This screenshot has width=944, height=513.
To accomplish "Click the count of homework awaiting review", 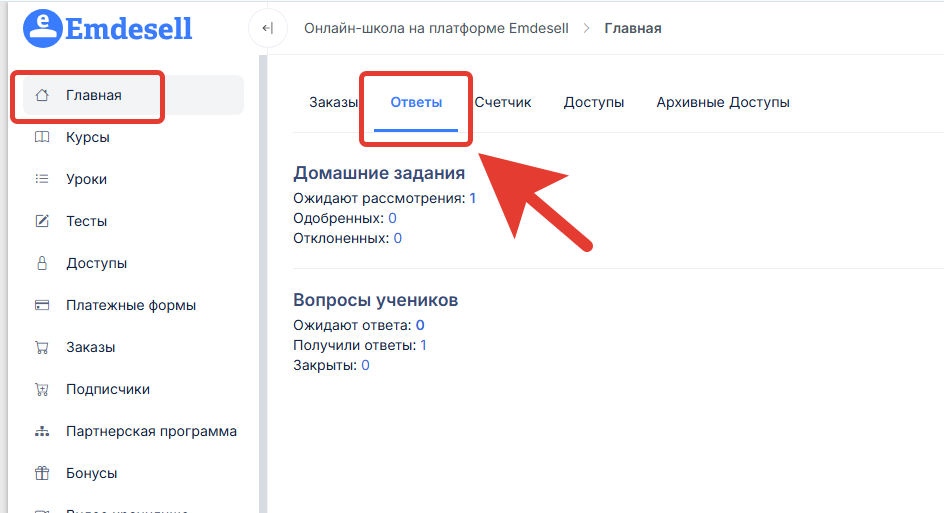I will pyautogui.click(x=473, y=198).
